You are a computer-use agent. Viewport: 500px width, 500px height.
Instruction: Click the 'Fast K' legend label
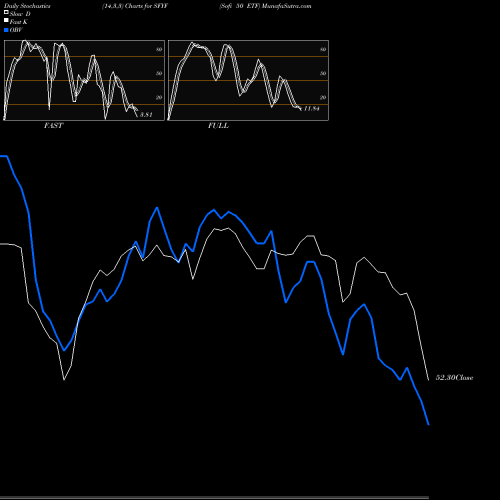click(19, 22)
